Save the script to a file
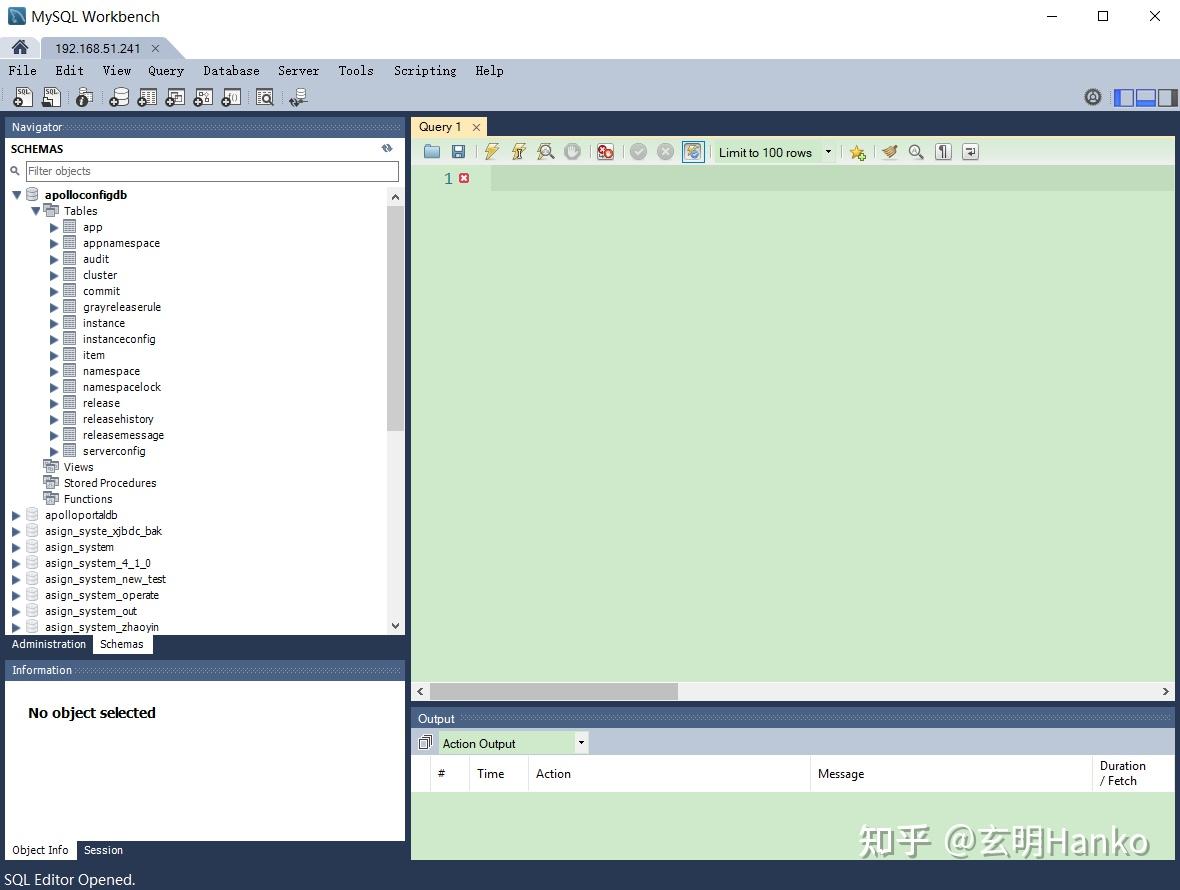1180x890 pixels. 458,152
